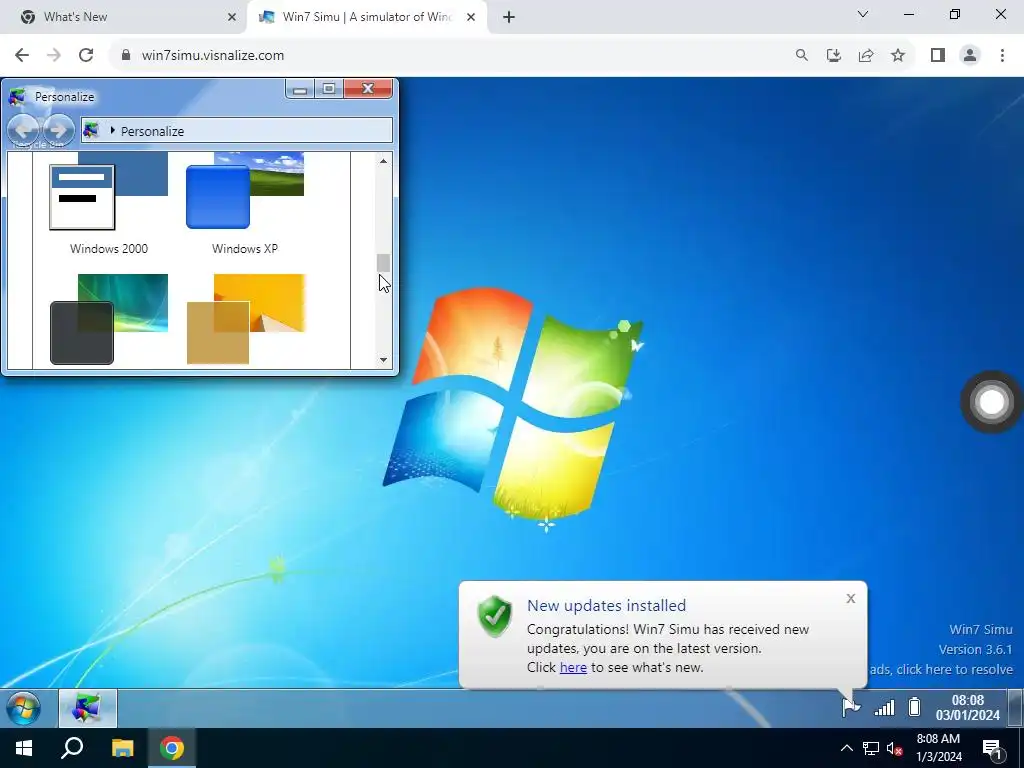Screen dimensions: 1024x768
Task: Click the 'ads, click here to resolve' text
Action: click(x=941, y=669)
